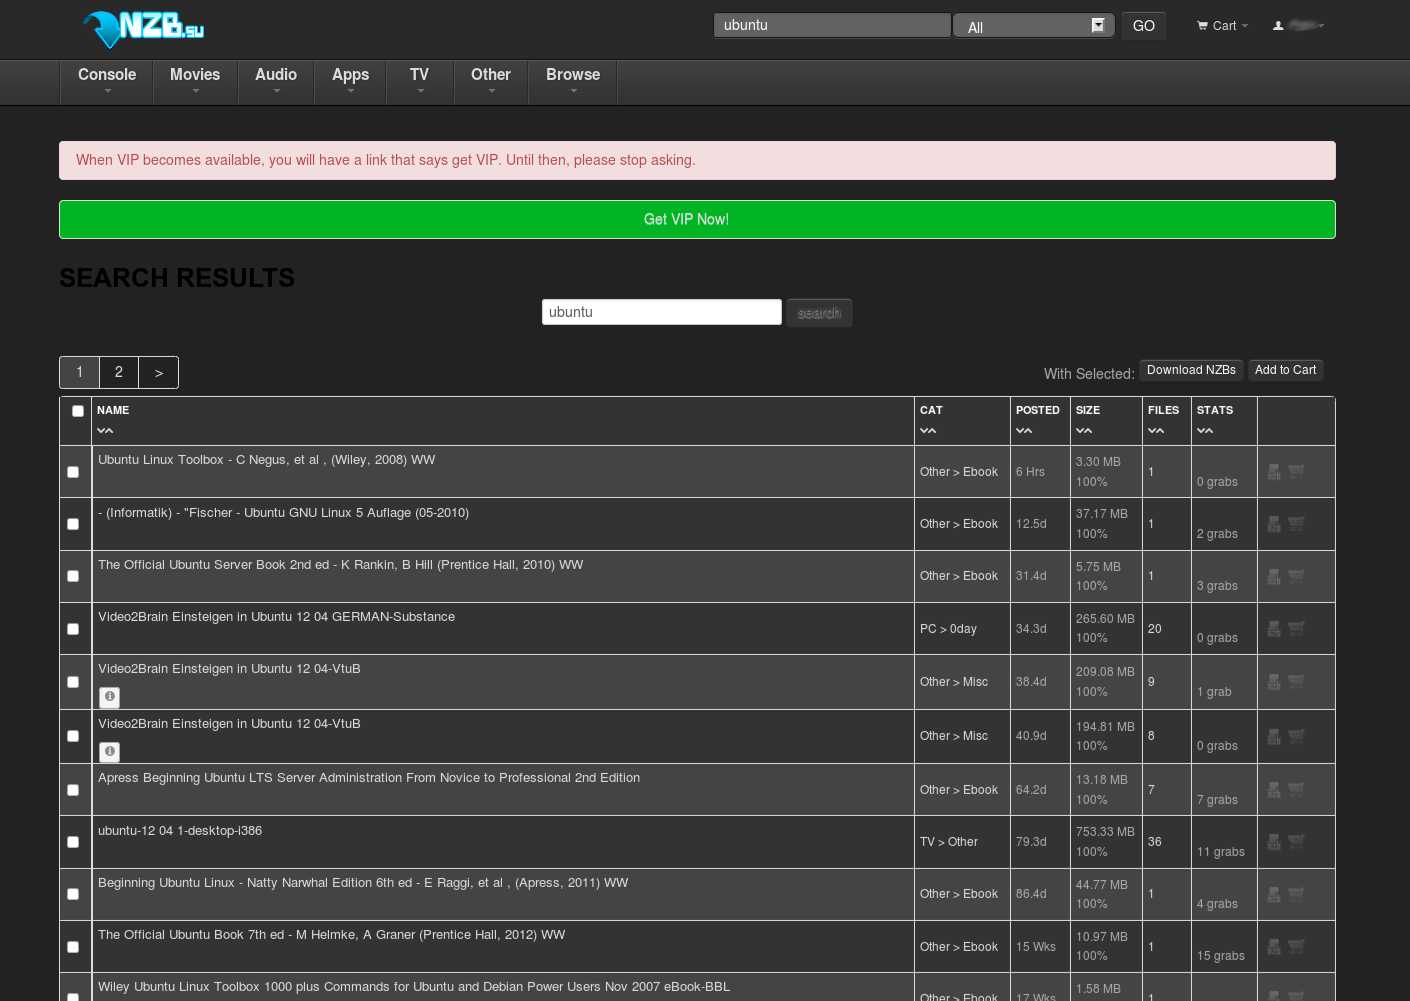Open the ubuntu-12 04 1-desktop-i386 release link
1410x1001 pixels.
click(180, 831)
